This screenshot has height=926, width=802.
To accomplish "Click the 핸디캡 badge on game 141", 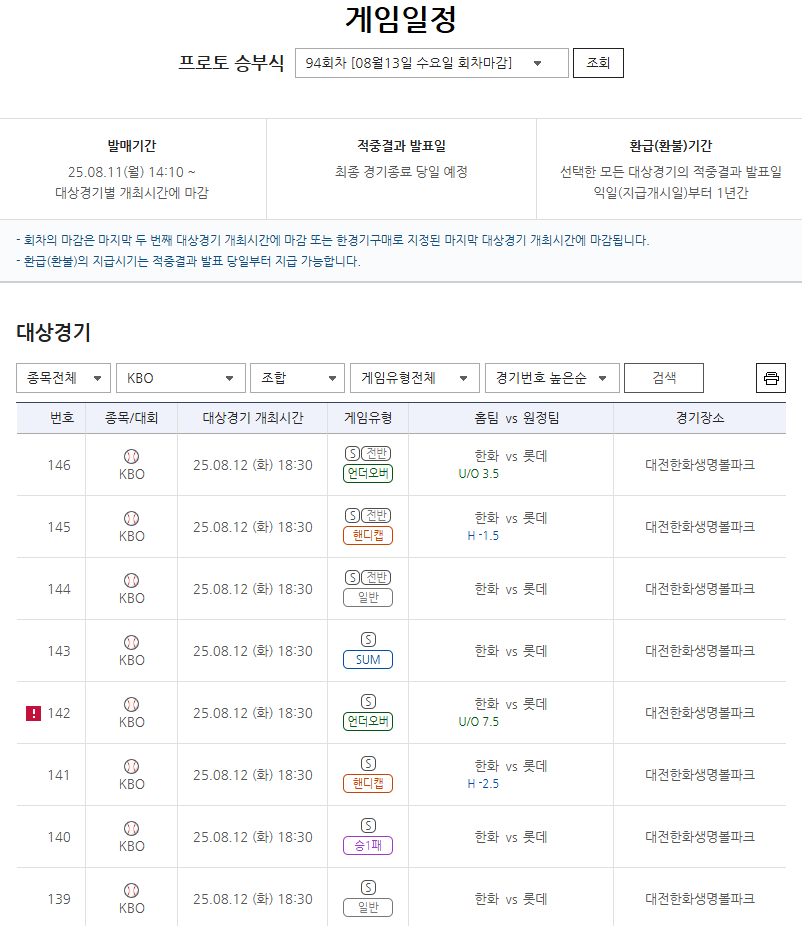I will pos(367,783).
